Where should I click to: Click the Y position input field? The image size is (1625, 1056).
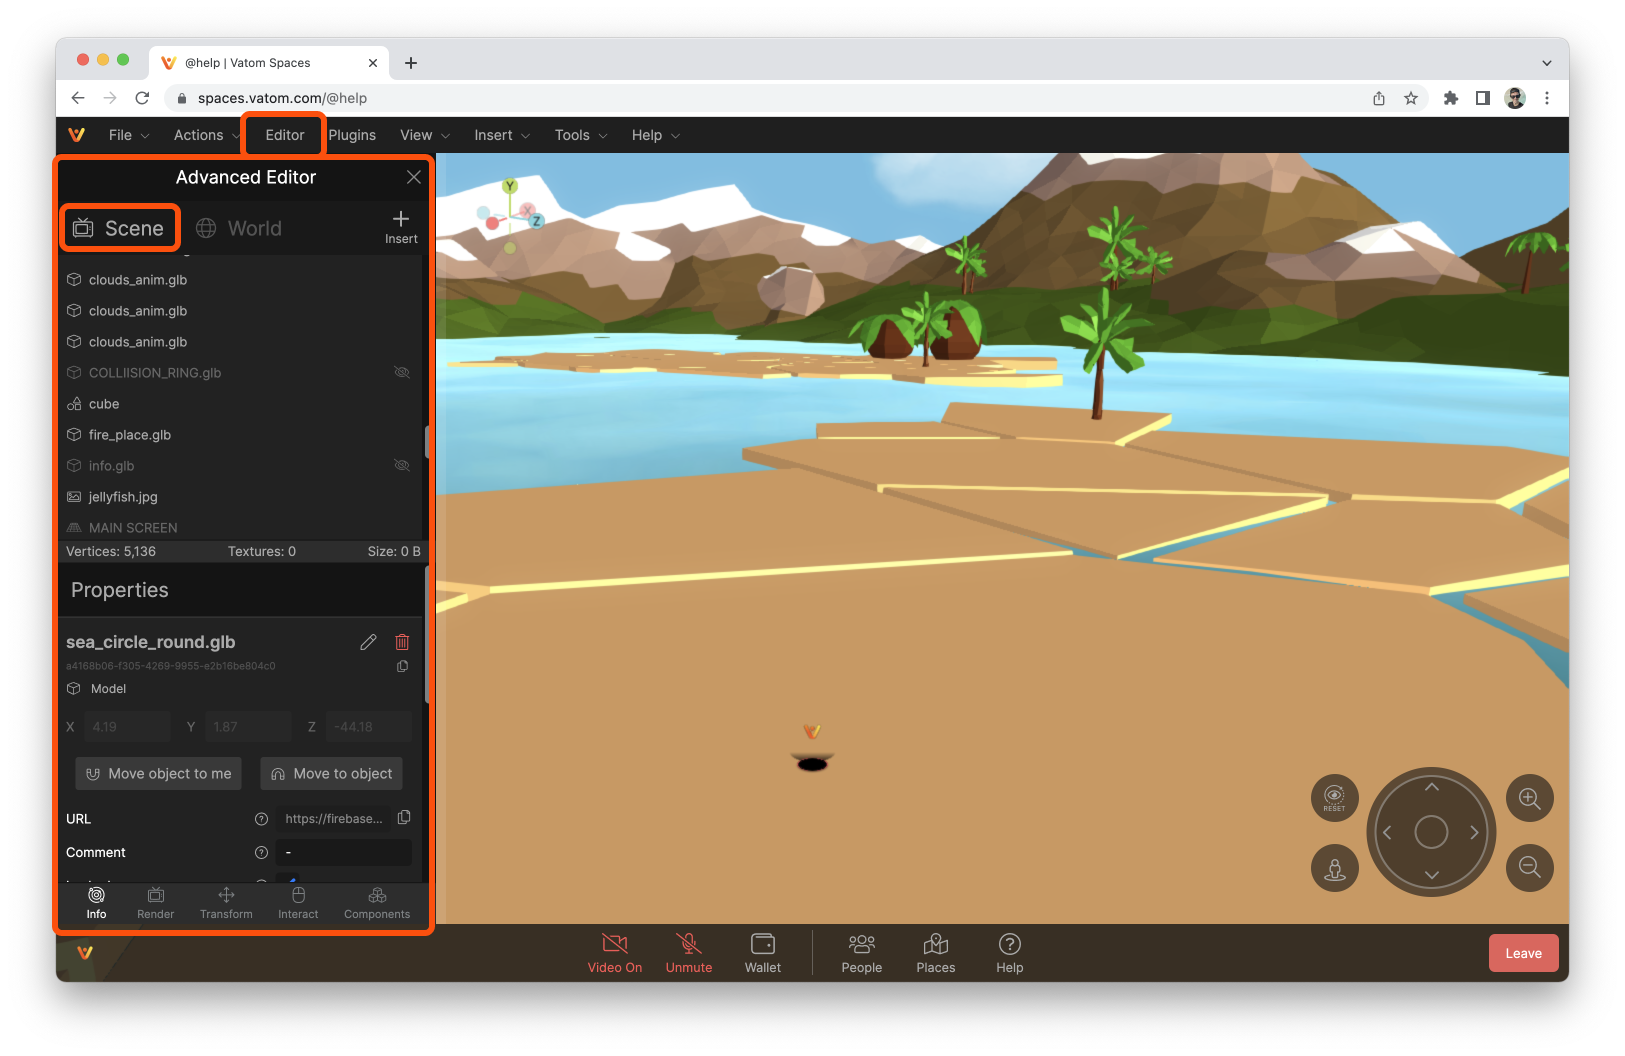[248, 727]
